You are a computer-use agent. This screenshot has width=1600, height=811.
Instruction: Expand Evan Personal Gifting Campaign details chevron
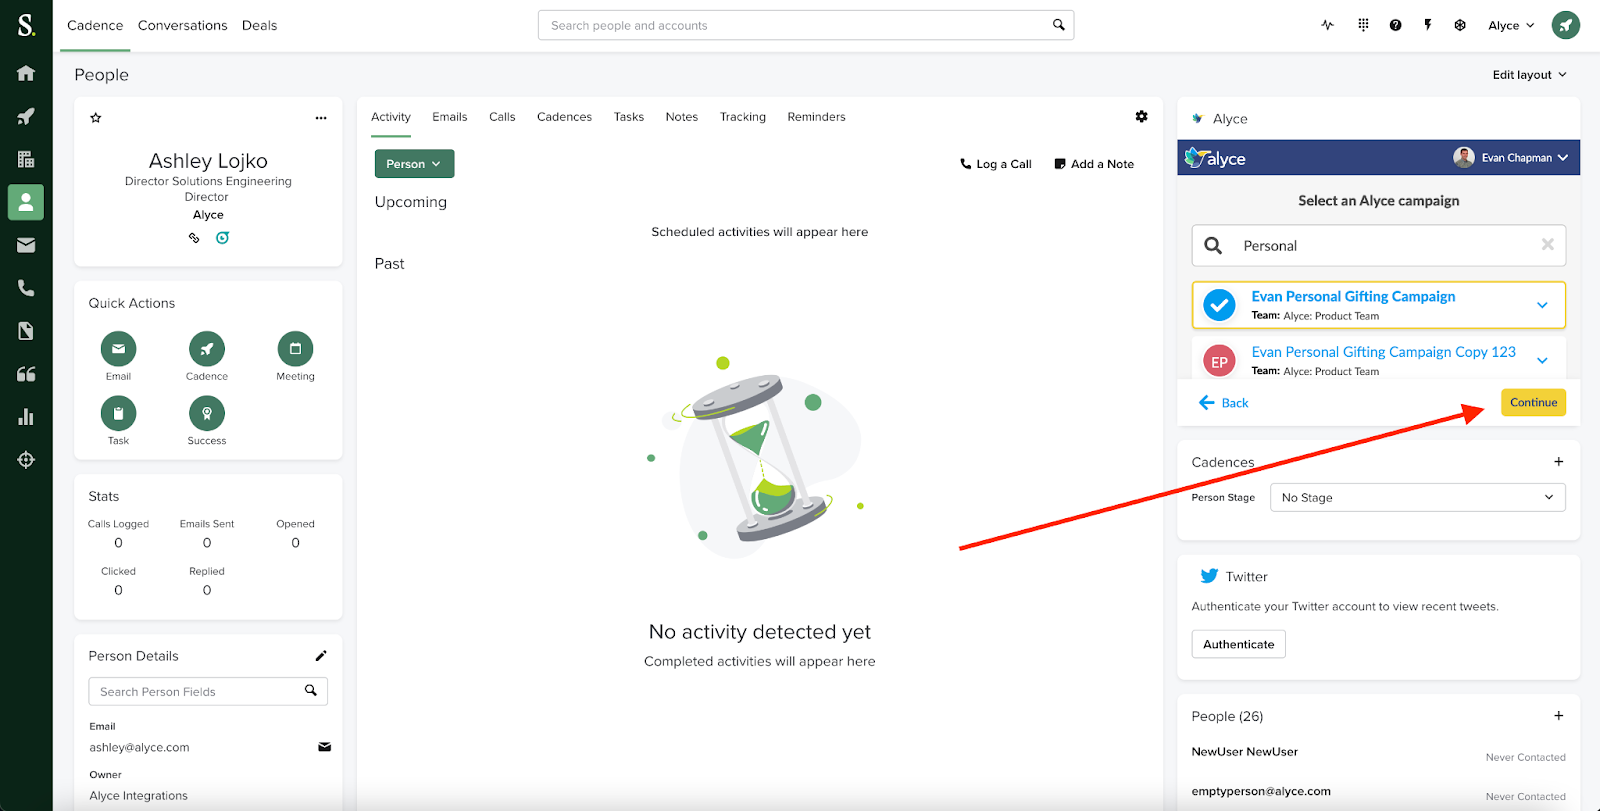pos(1542,305)
